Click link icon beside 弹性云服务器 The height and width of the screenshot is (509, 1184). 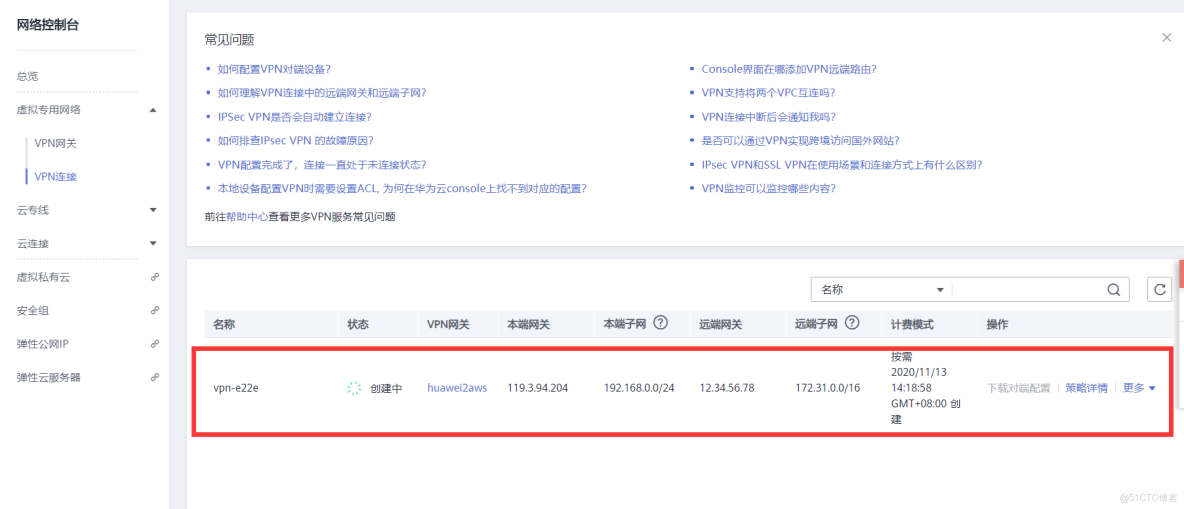tap(155, 377)
